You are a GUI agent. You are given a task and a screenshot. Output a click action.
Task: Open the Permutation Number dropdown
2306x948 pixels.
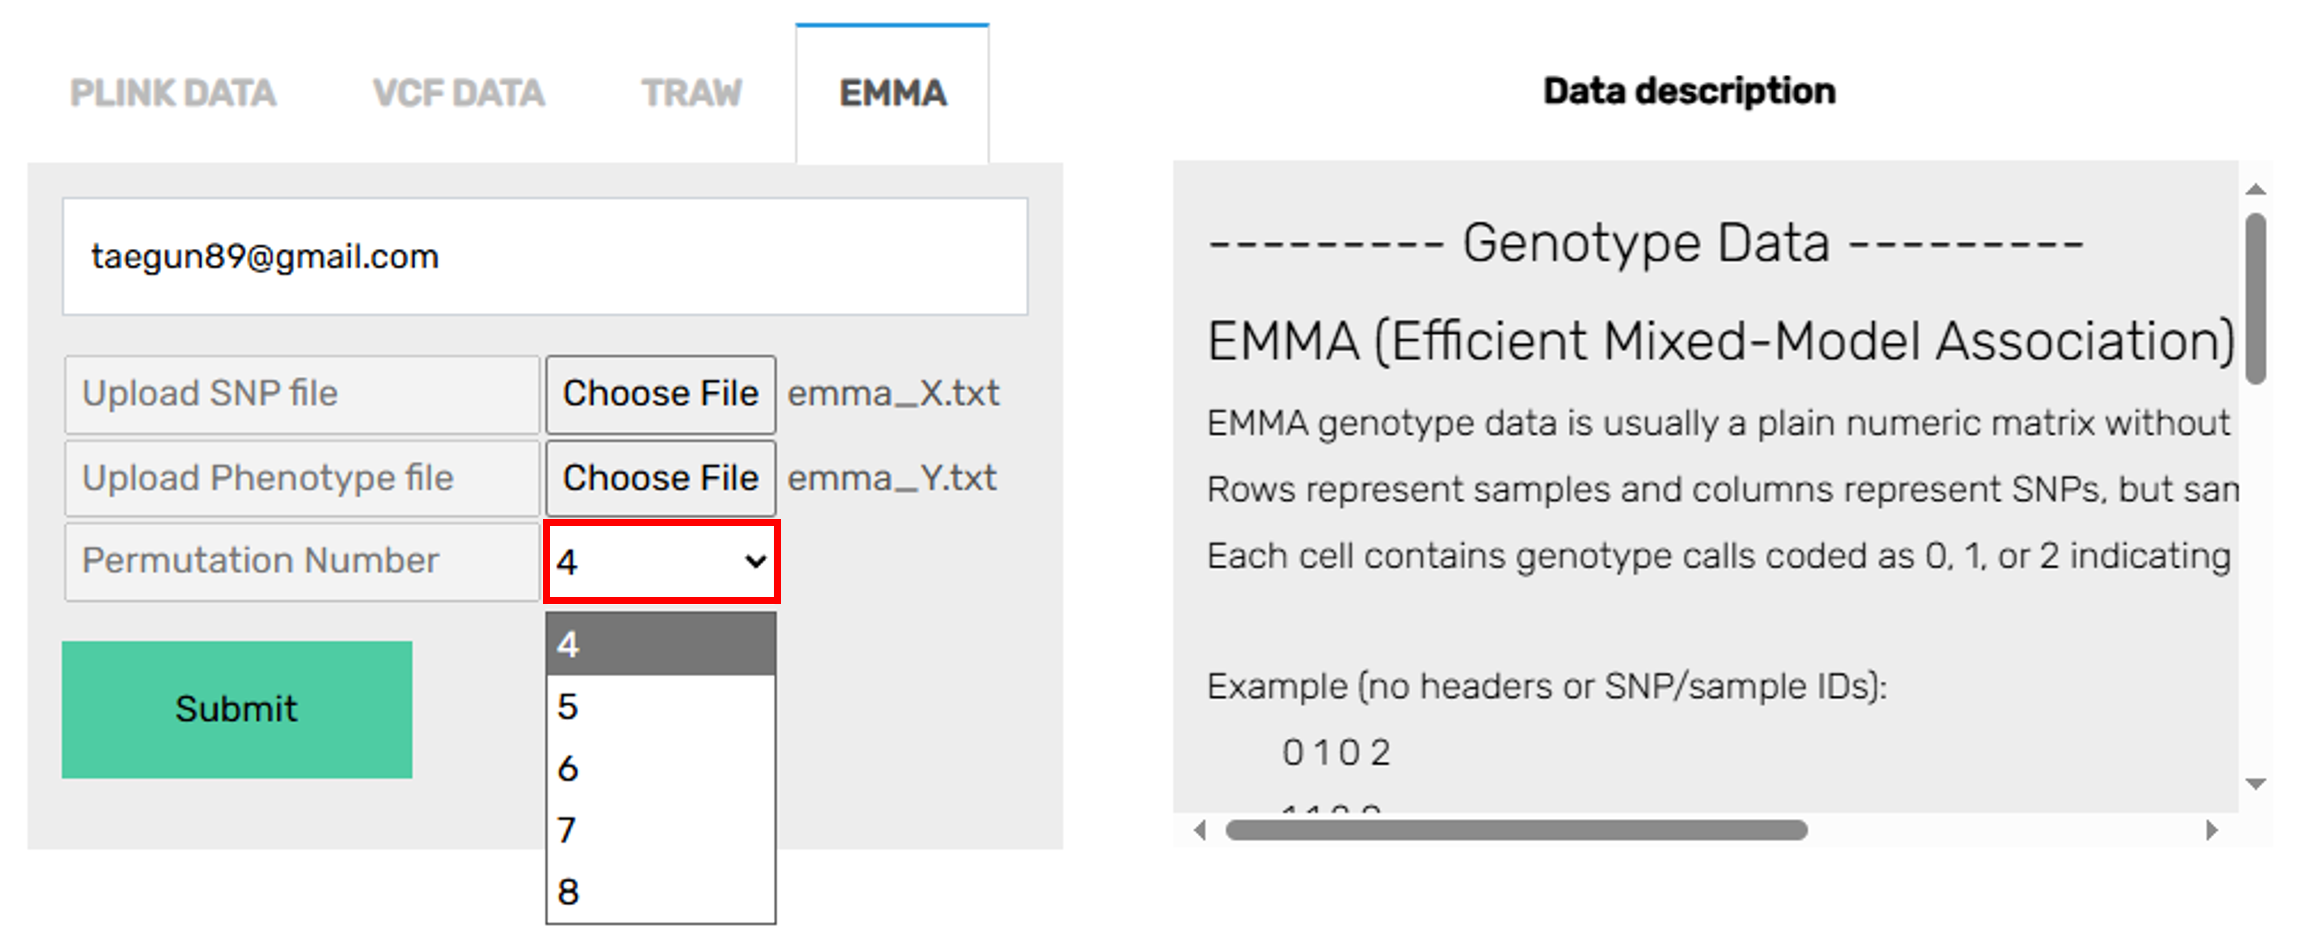click(661, 562)
